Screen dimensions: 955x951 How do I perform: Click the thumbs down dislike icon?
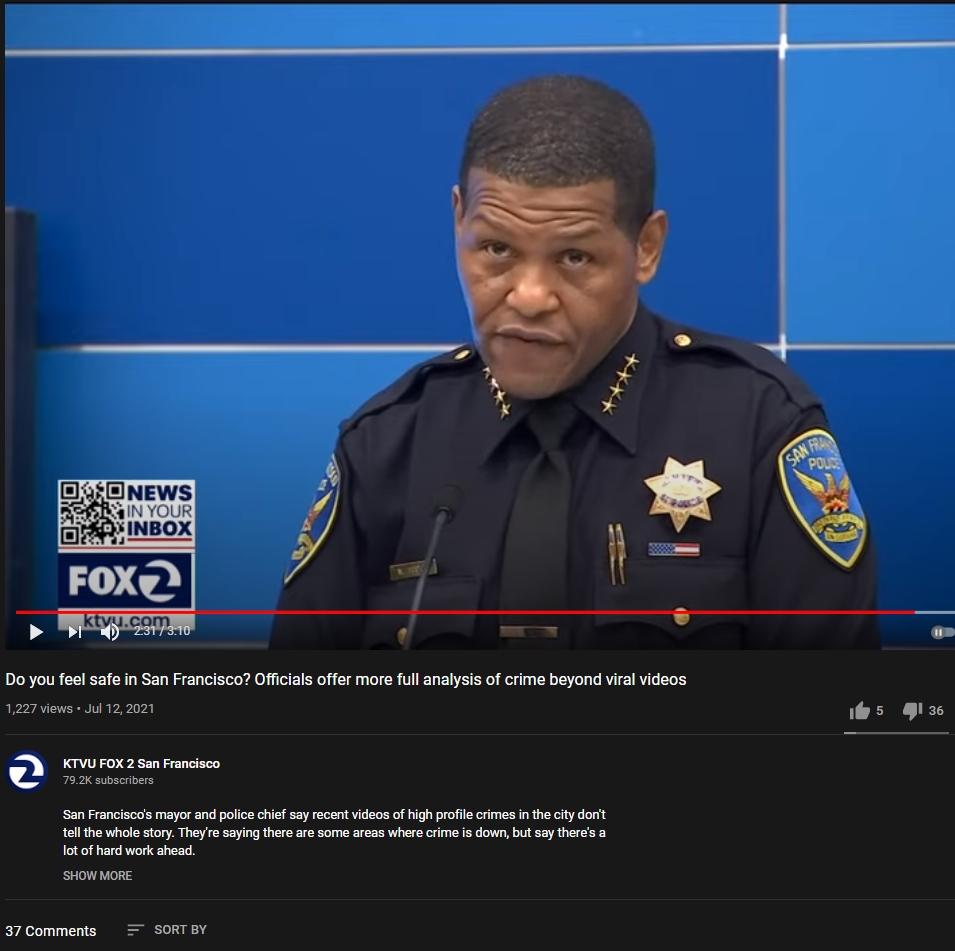coord(912,710)
